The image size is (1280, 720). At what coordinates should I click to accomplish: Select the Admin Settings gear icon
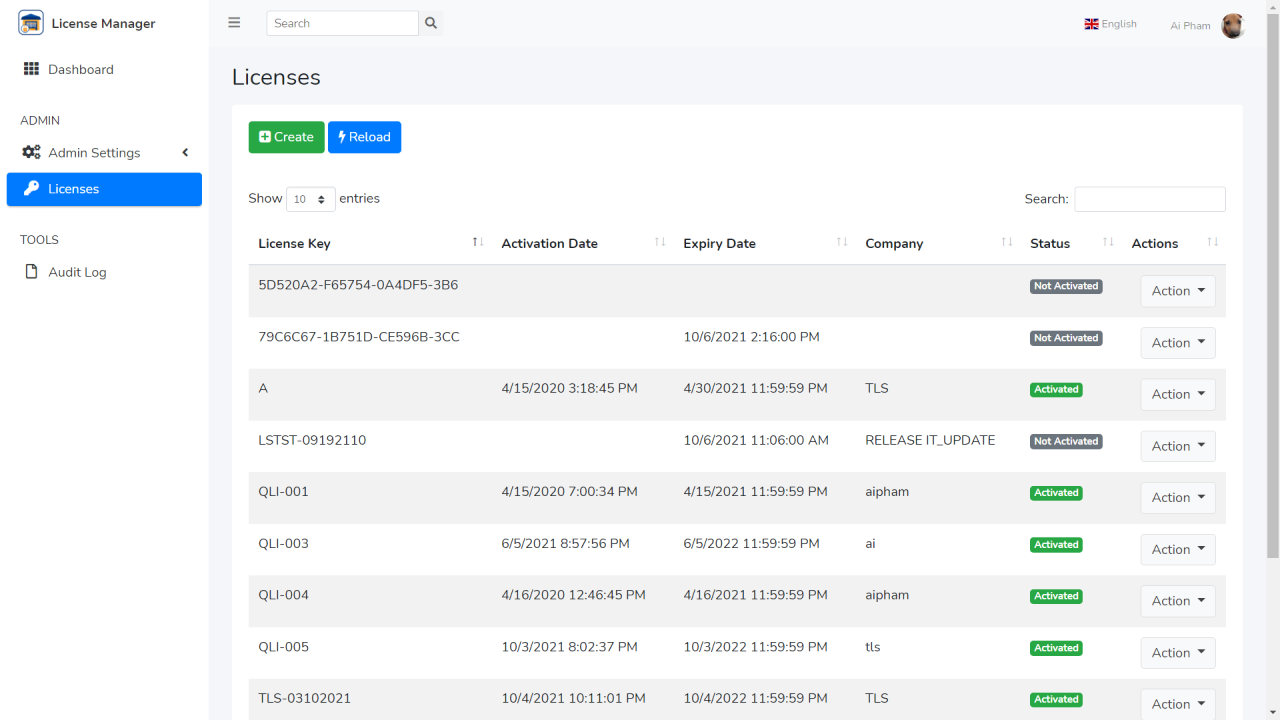[29, 152]
